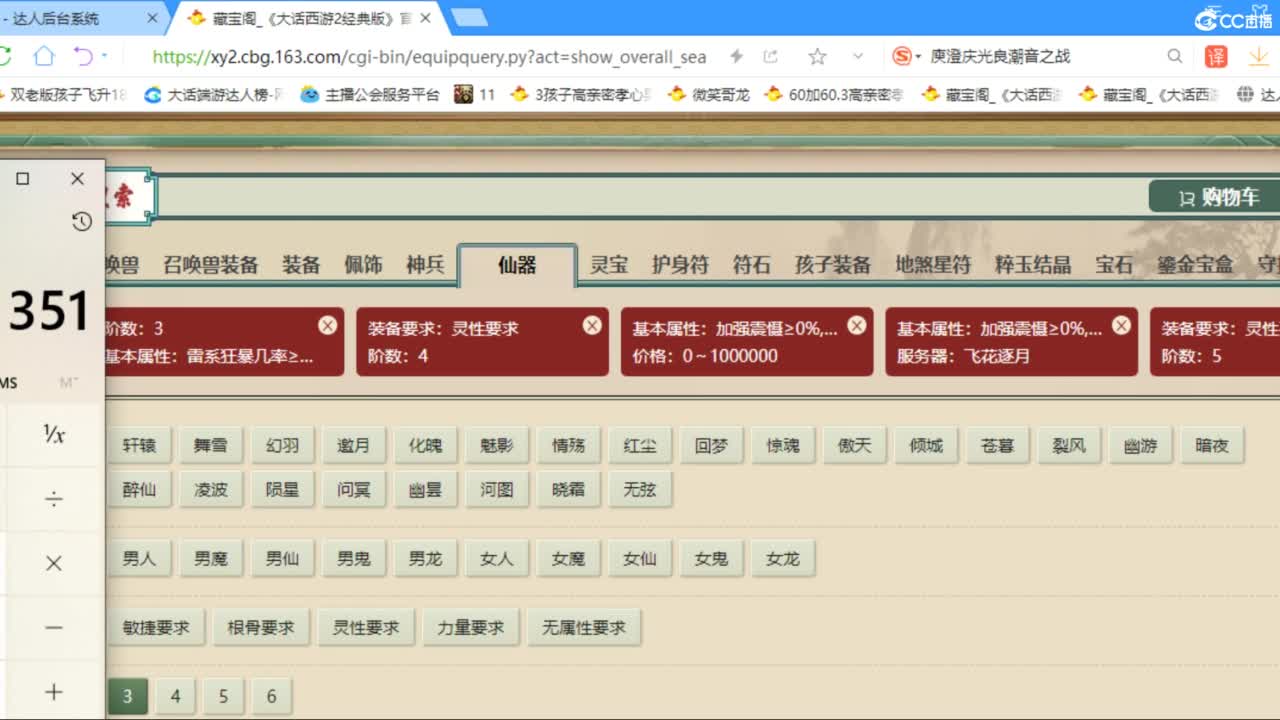
Task: Click the reciprocal 1/x calculator key
Action: pyautogui.click(x=54, y=433)
